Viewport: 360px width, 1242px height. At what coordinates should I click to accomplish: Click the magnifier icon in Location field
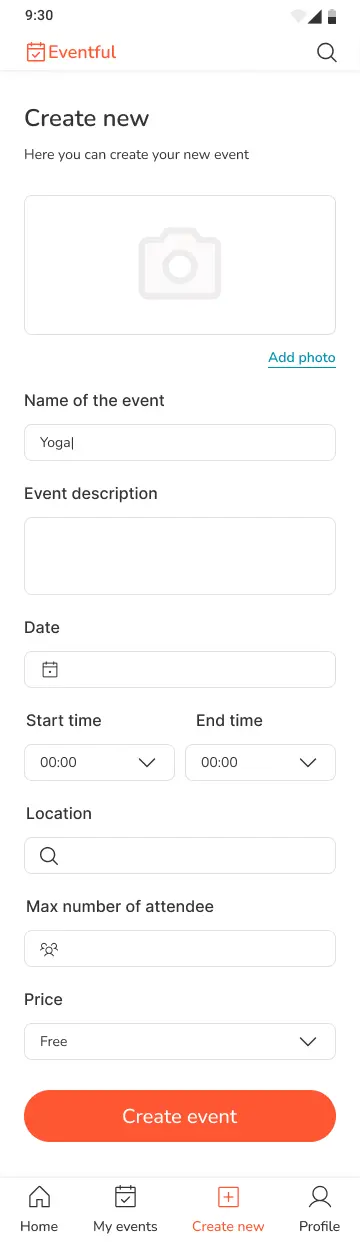pos(48,855)
